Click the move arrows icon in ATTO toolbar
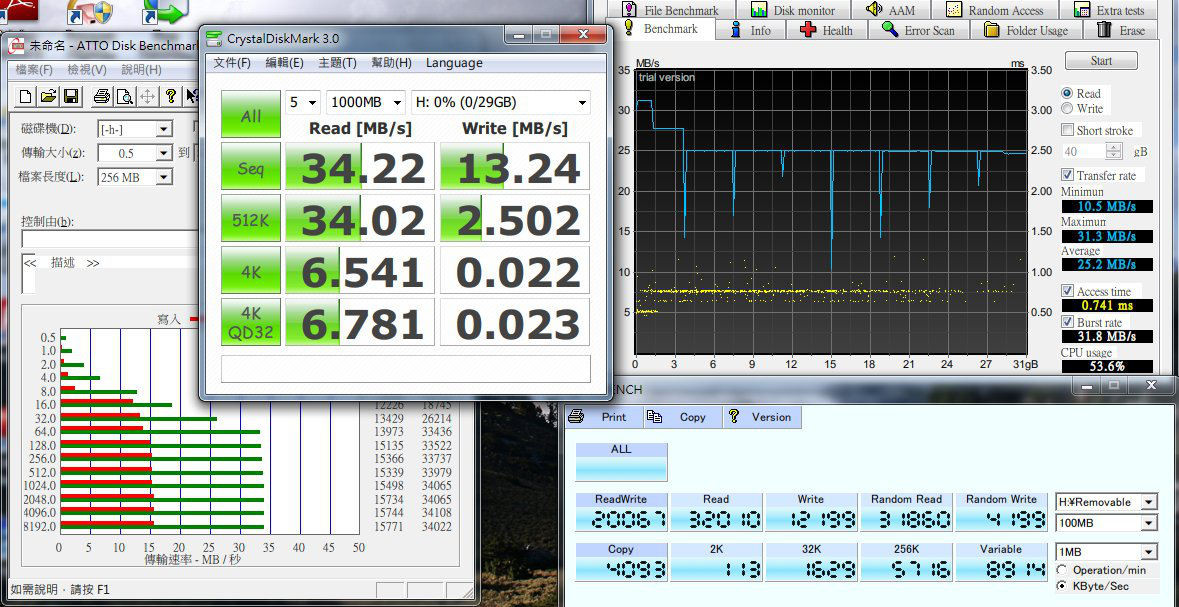 [x=147, y=96]
